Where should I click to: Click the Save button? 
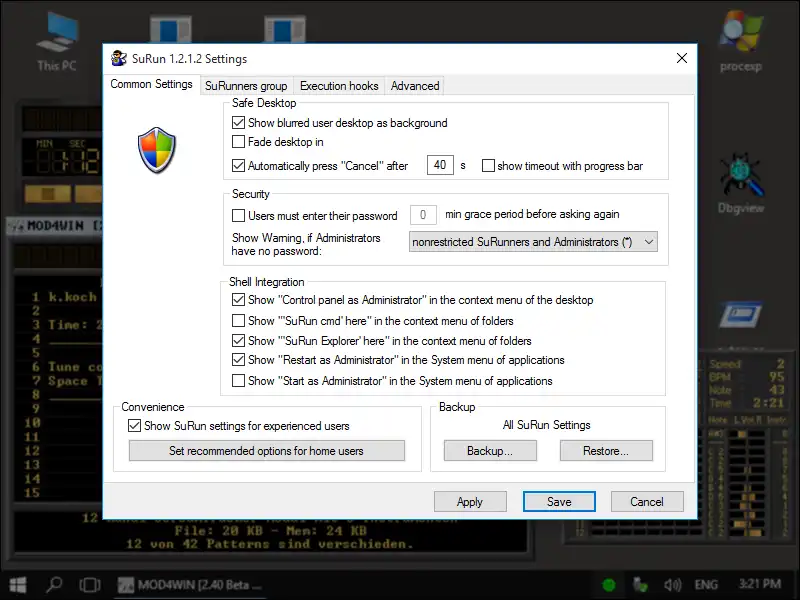559,502
